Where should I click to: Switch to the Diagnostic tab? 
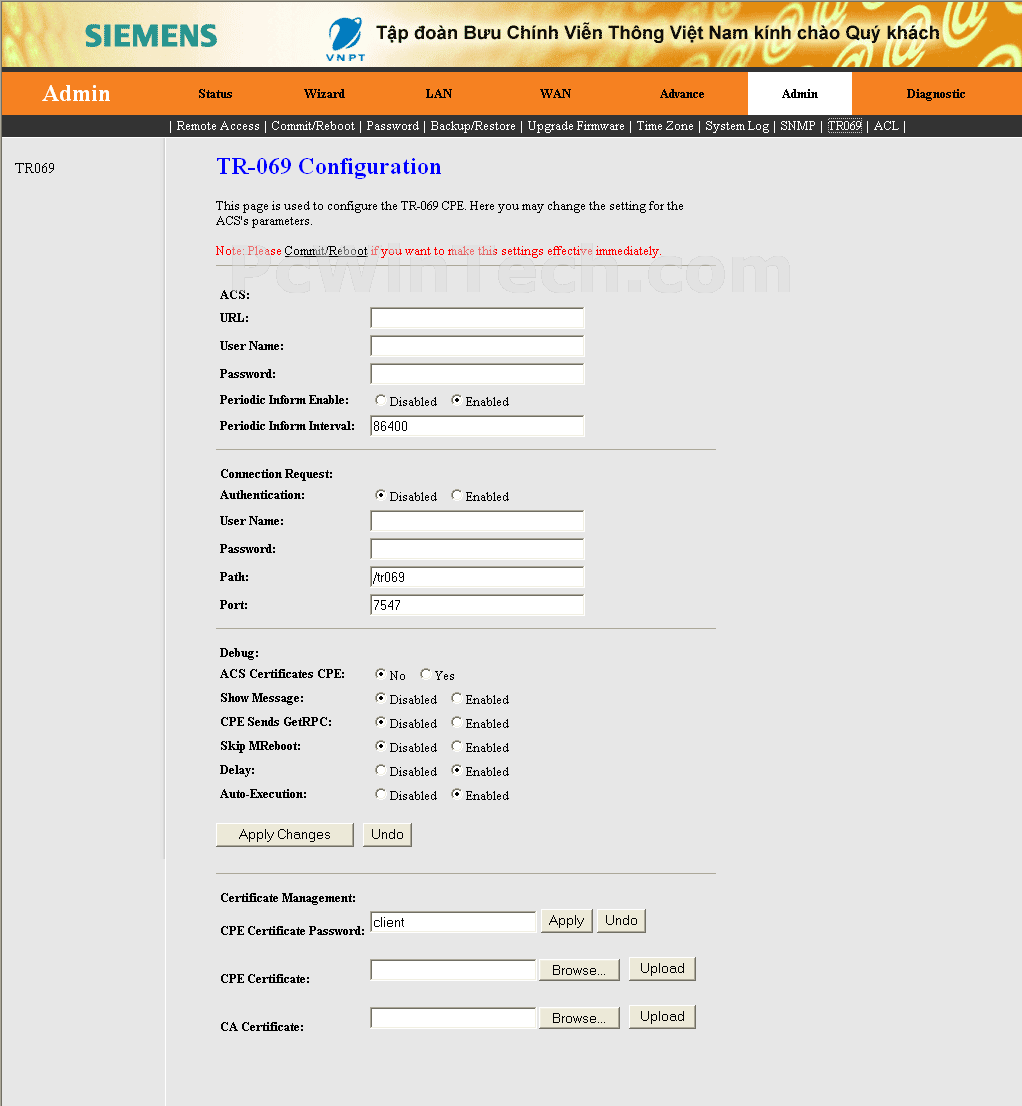[935, 94]
